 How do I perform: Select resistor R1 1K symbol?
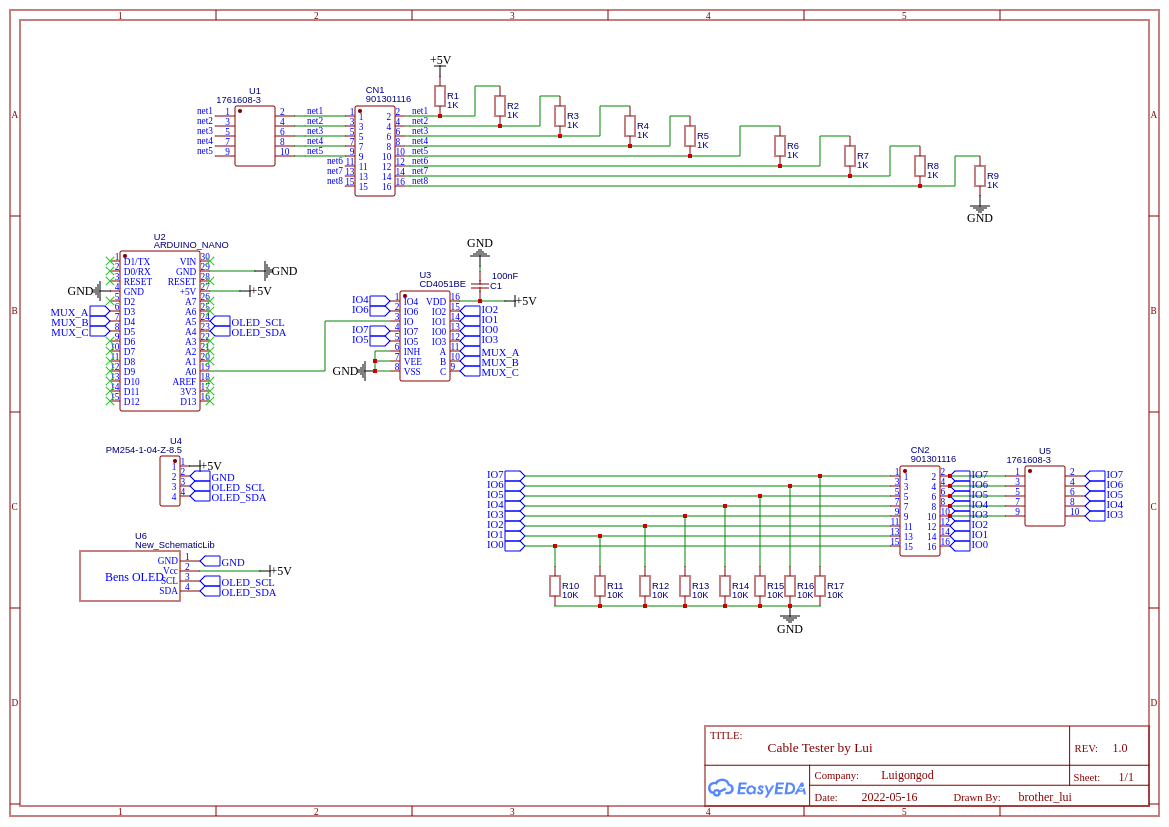point(440,96)
